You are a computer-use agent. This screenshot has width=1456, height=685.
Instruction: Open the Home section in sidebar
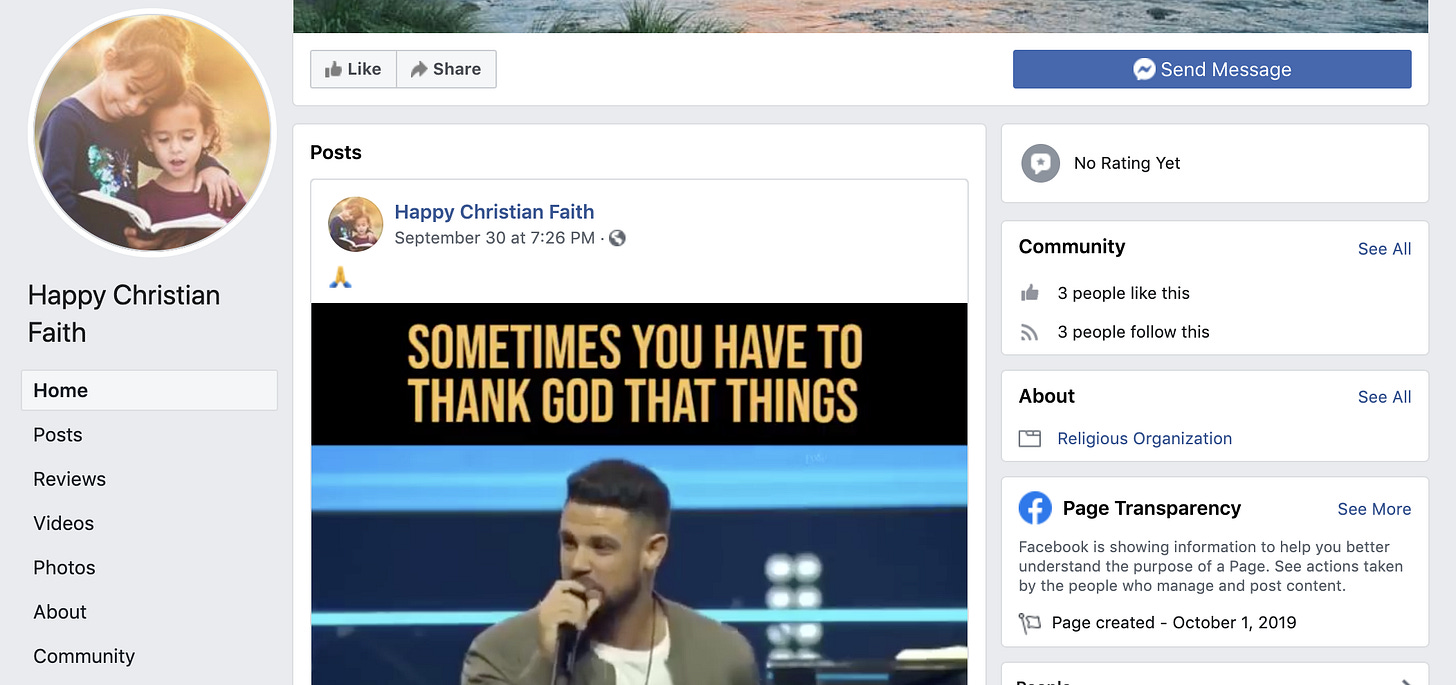[149, 390]
